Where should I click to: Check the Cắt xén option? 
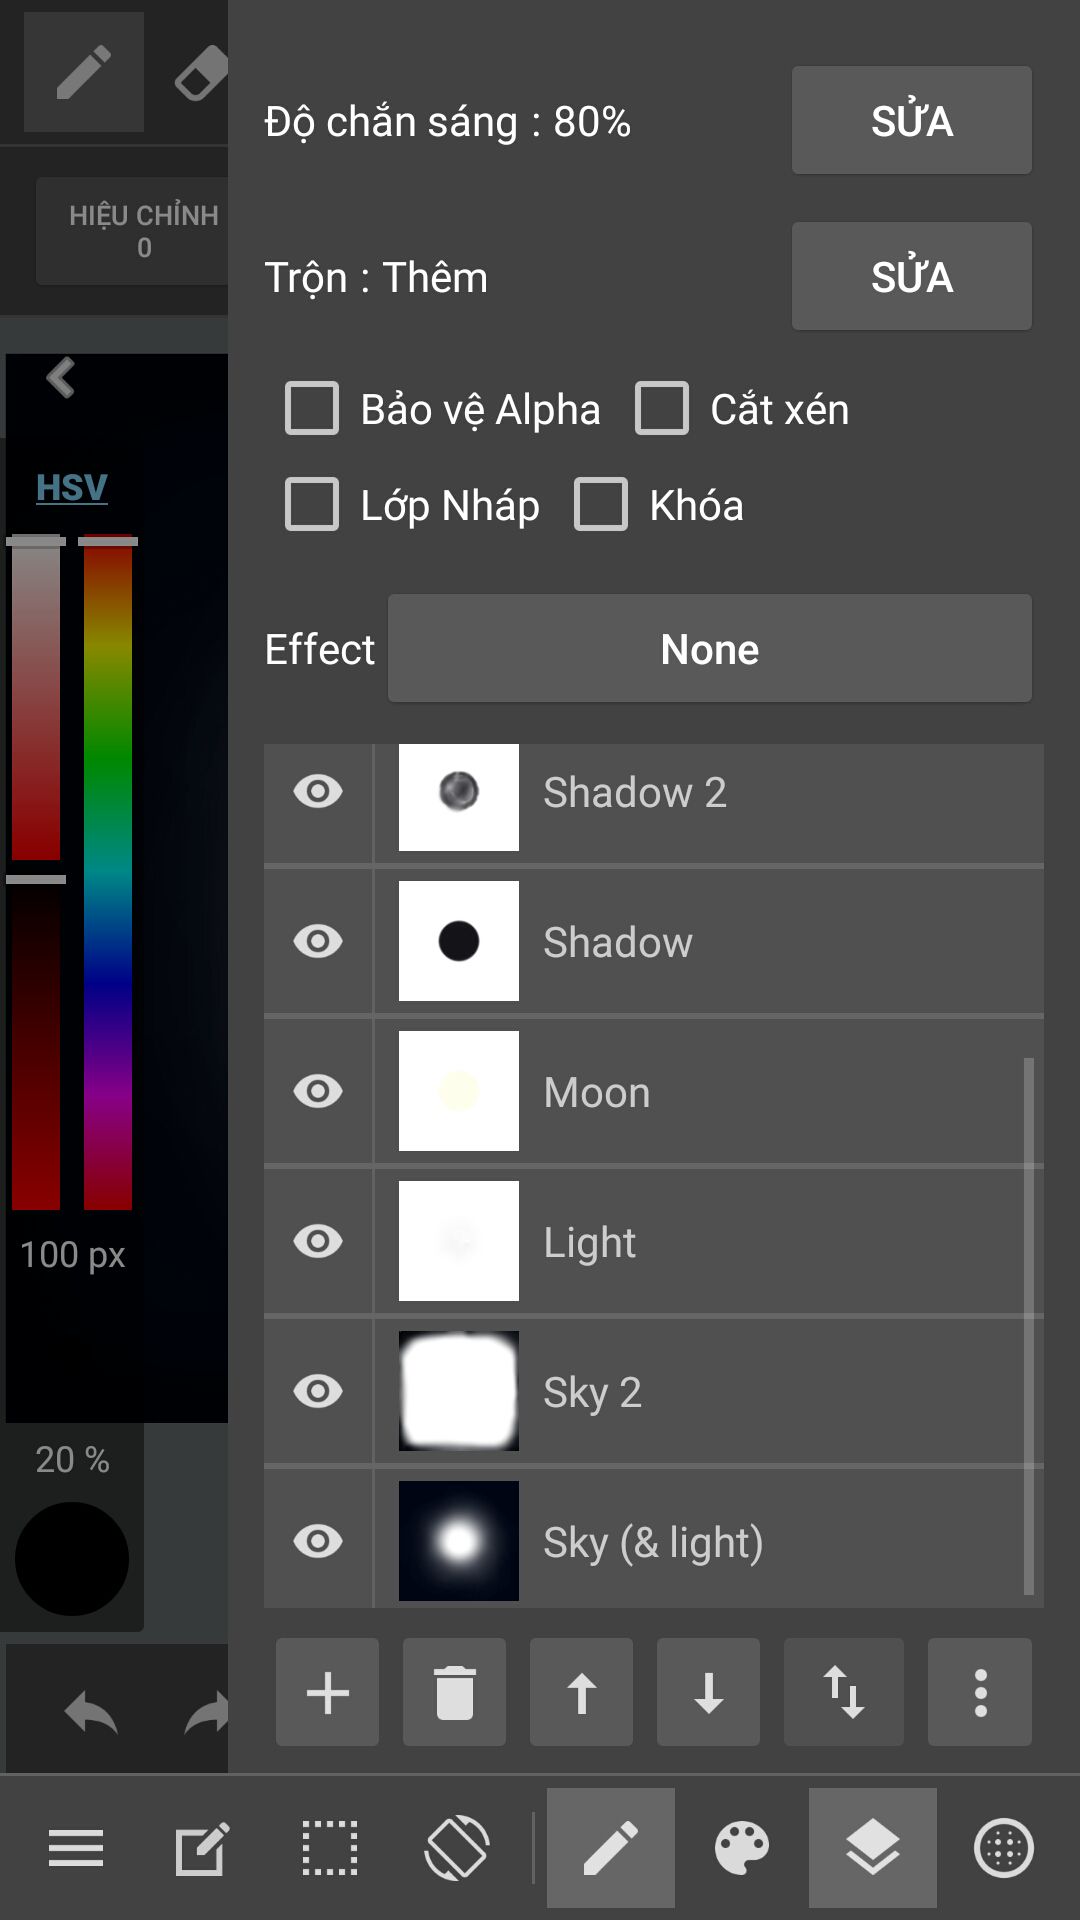point(662,408)
